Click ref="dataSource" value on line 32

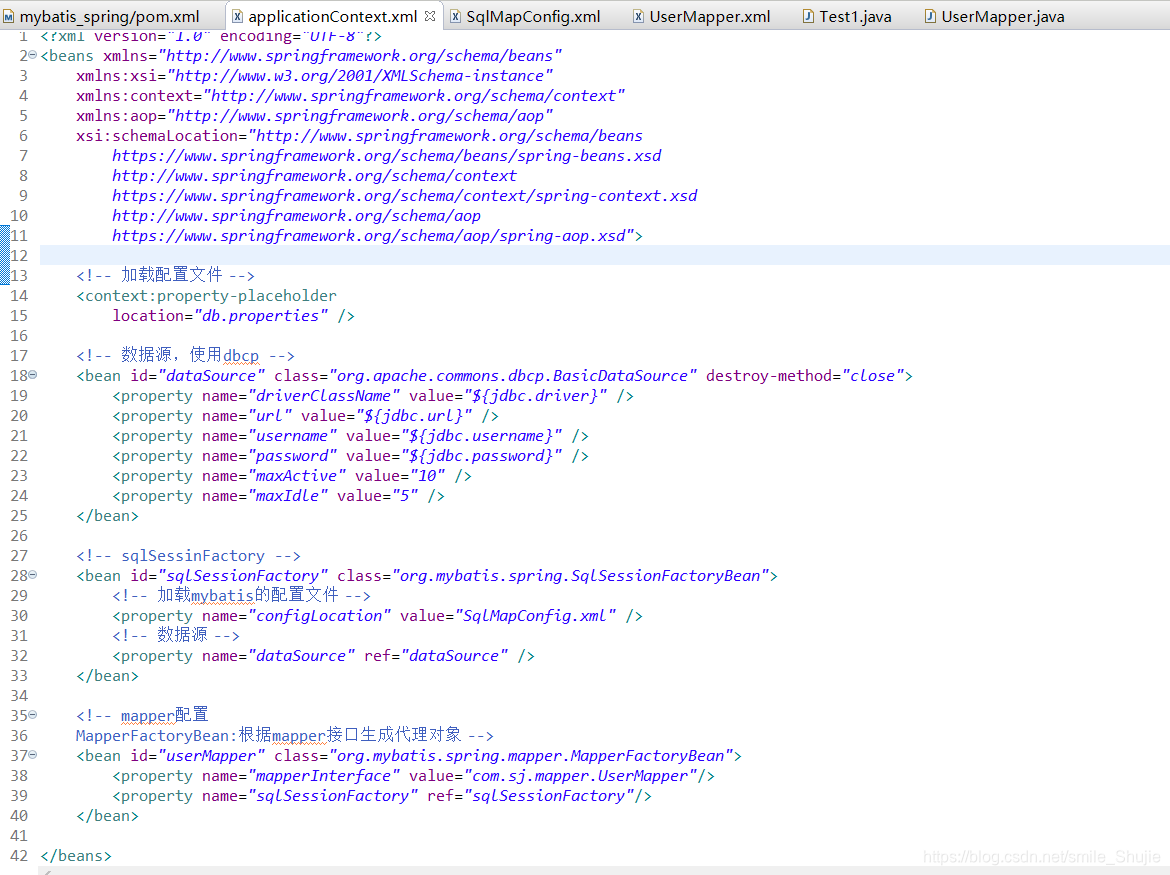pyautogui.click(x=454, y=656)
